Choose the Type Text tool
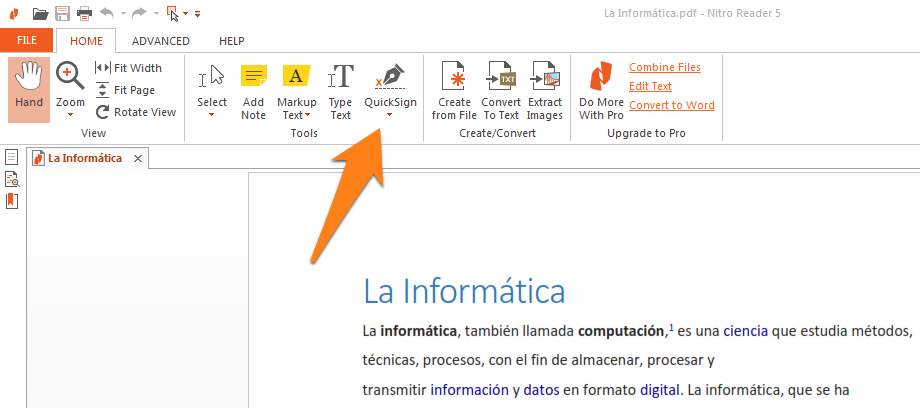920x408 pixels. pos(341,91)
